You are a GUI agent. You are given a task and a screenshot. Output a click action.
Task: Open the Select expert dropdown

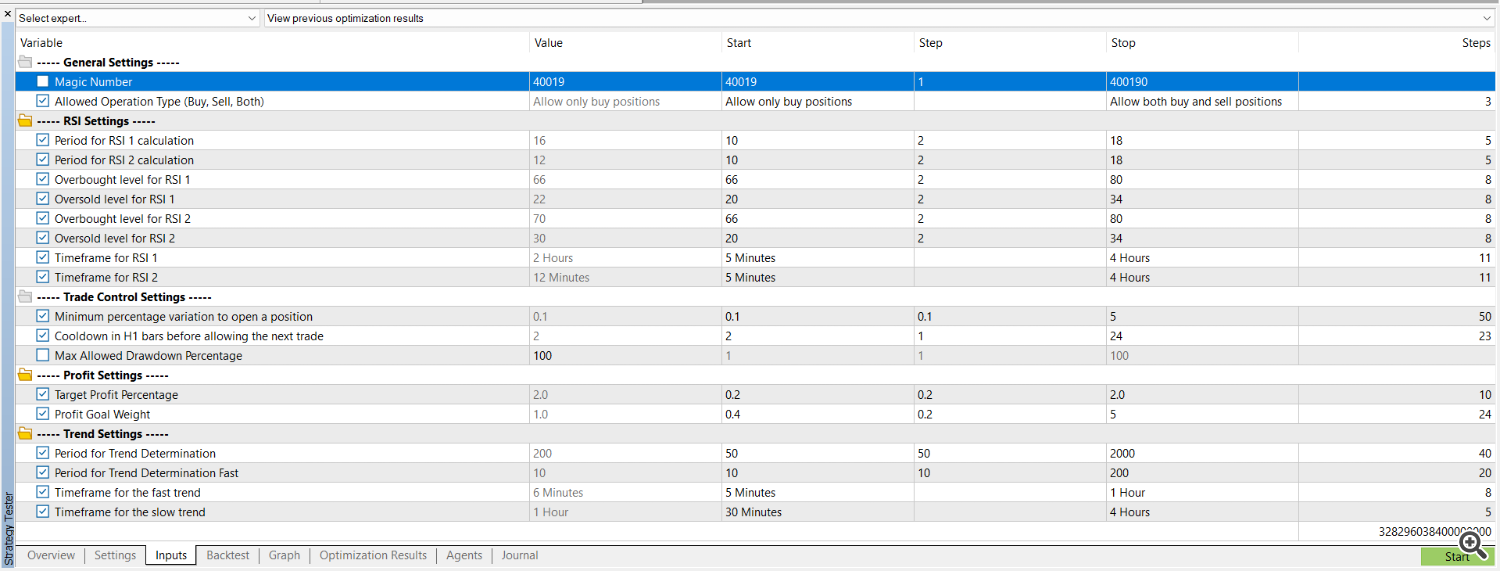coord(137,18)
